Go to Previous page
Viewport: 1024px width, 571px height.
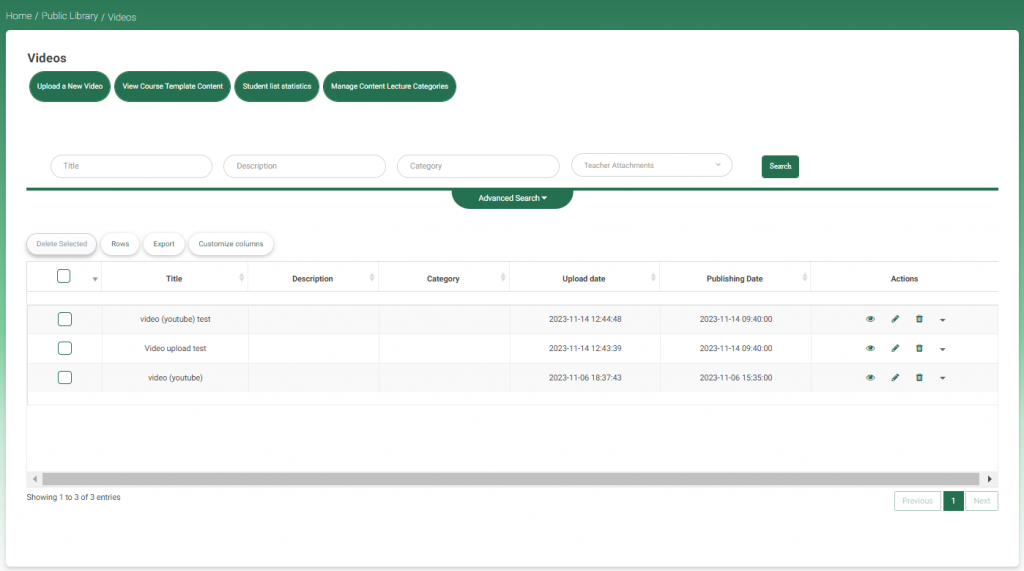point(918,501)
